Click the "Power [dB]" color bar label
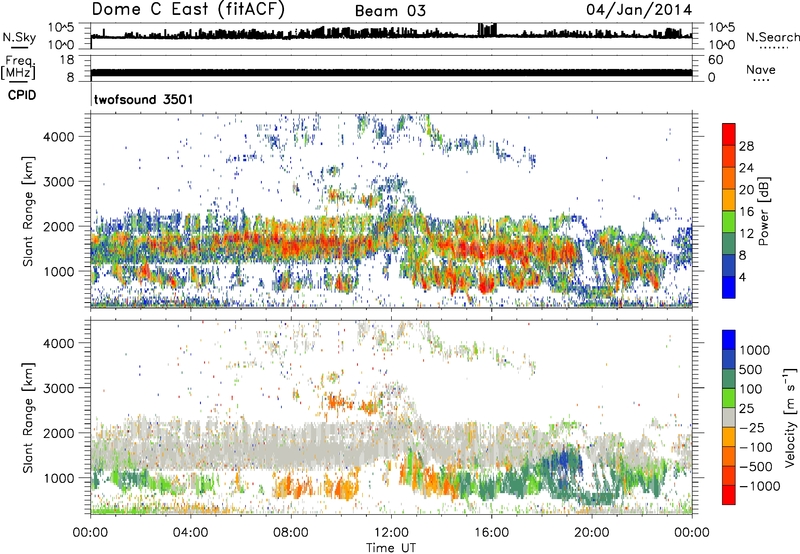The height and width of the screenshot is (554, 800). click(x=763, y=211)
